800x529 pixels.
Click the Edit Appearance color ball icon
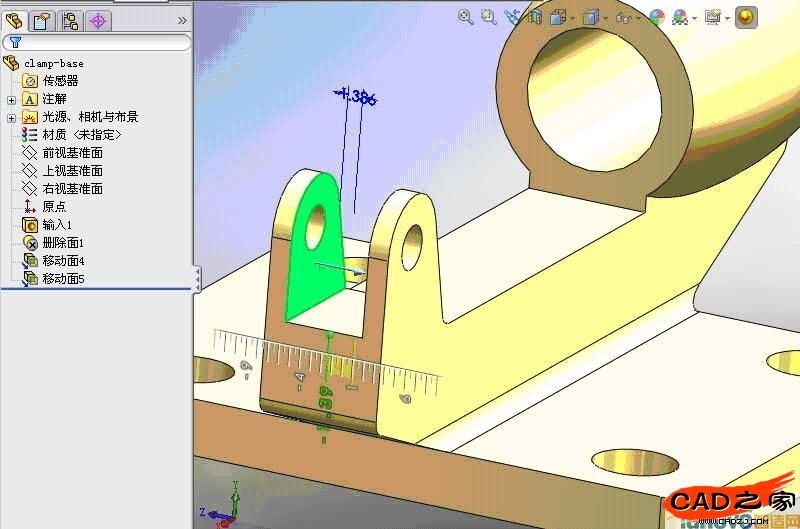pyautogui.click(x=656, y=16)
